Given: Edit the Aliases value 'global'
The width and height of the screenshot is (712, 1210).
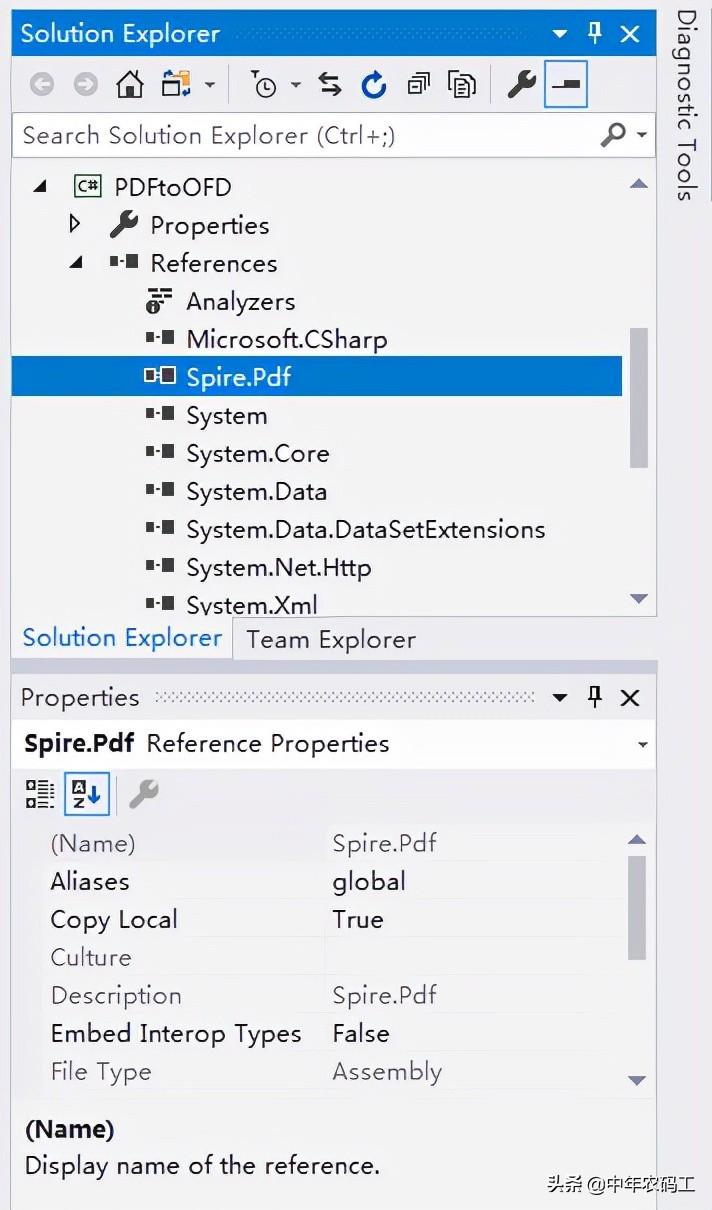Looking at the screenshot, I should click(369, 881).
